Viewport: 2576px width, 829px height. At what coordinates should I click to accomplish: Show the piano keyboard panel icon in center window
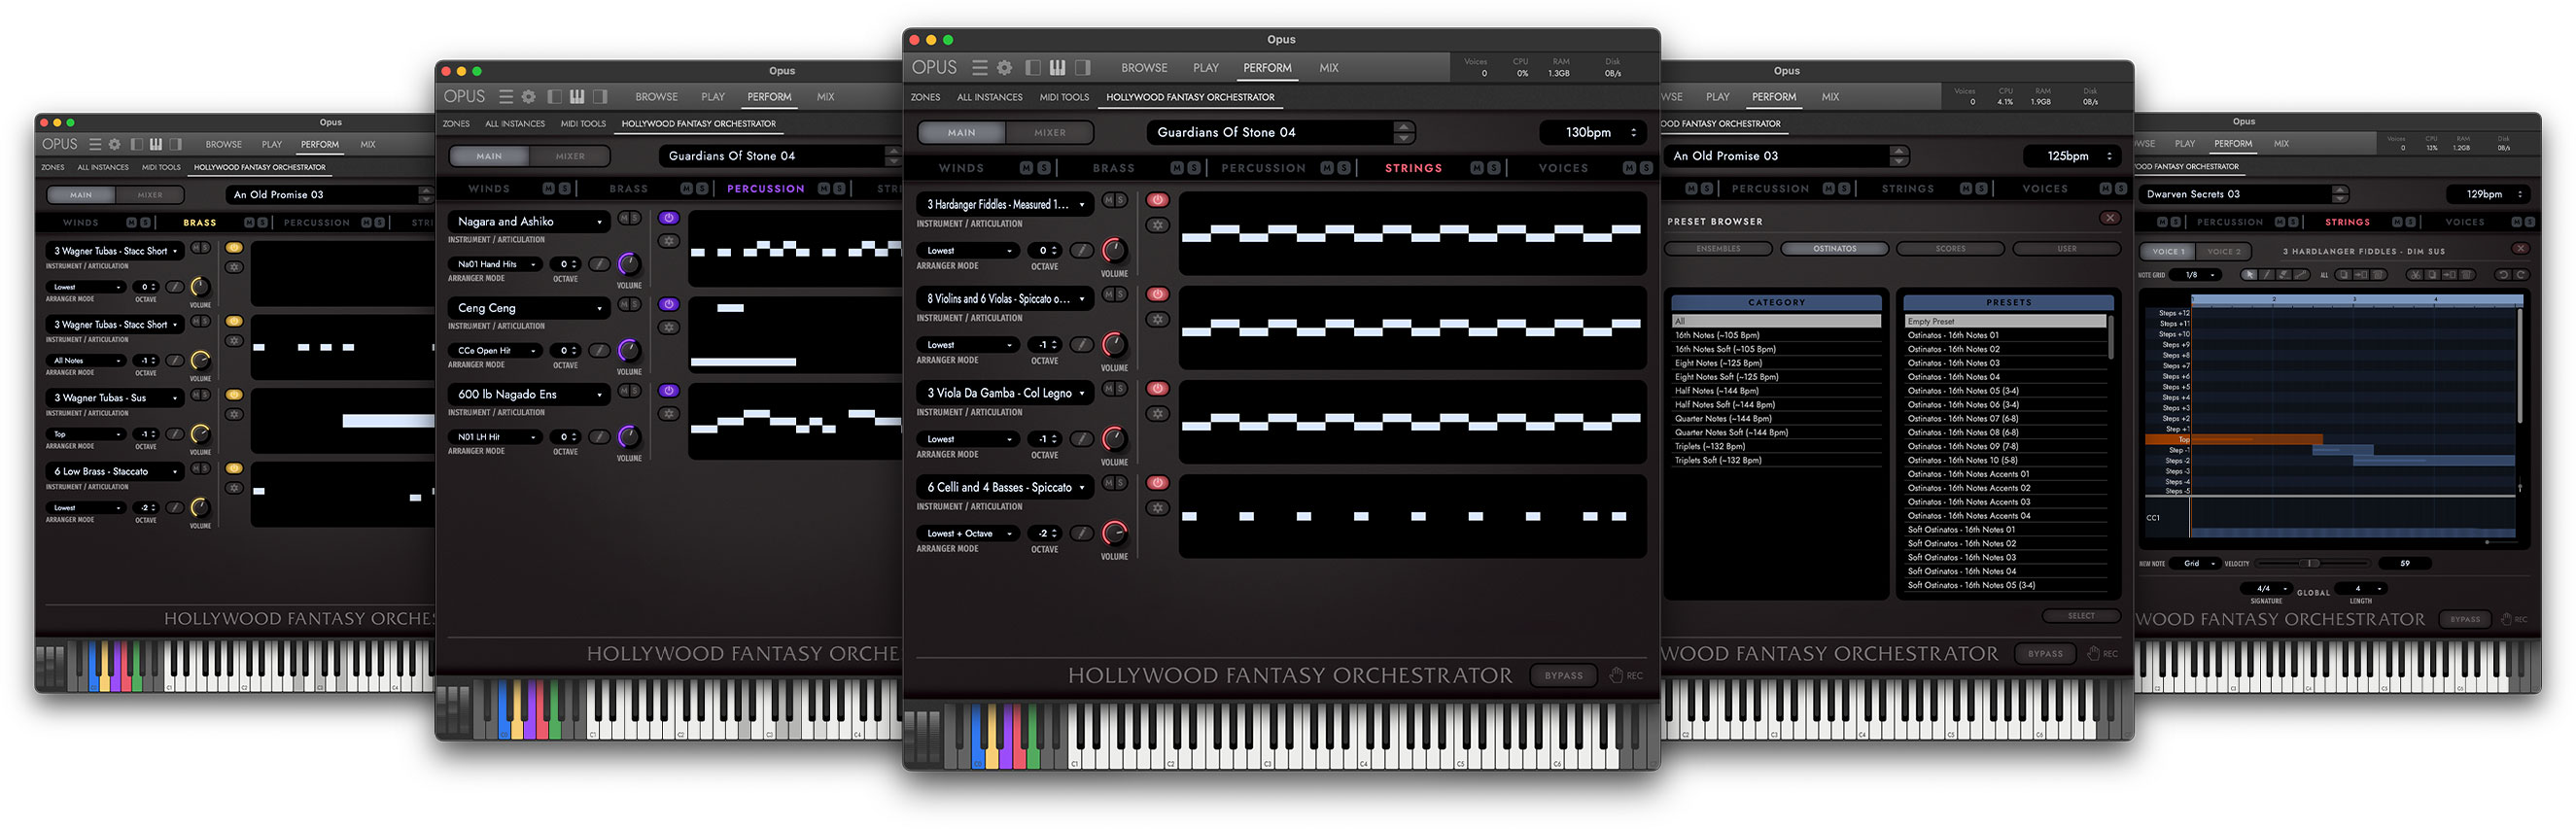[x=1057, y=68]
